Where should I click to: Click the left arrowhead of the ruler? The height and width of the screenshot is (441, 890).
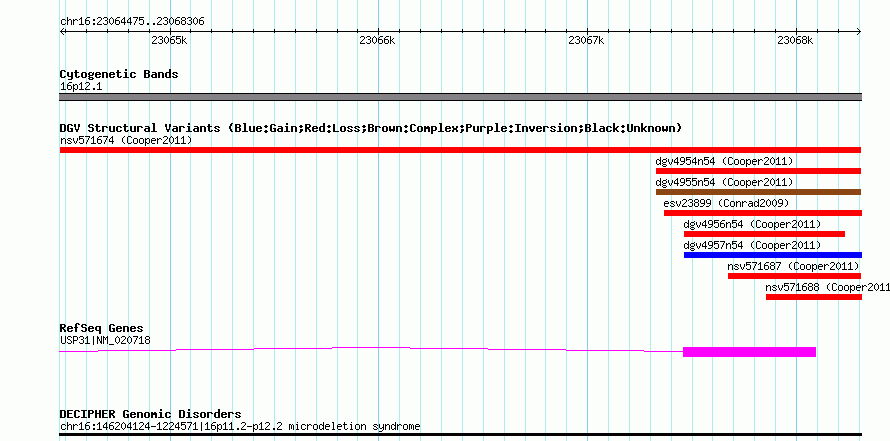(62, 32)
